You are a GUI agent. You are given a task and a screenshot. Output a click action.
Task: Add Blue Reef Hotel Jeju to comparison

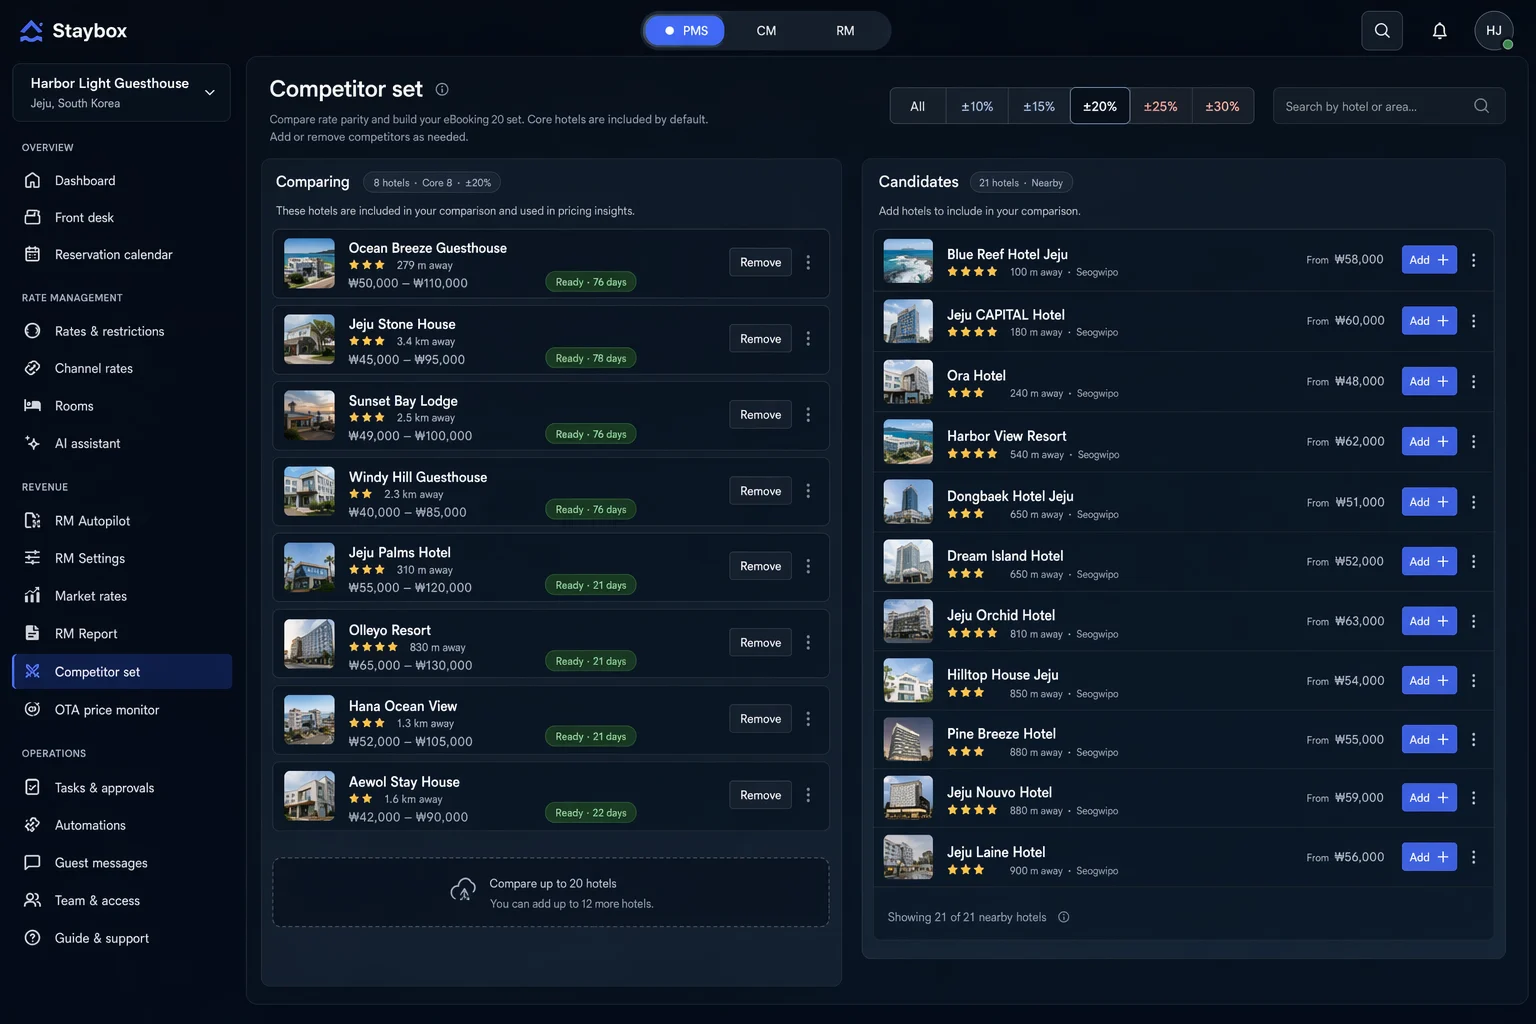coord(1429,260)
